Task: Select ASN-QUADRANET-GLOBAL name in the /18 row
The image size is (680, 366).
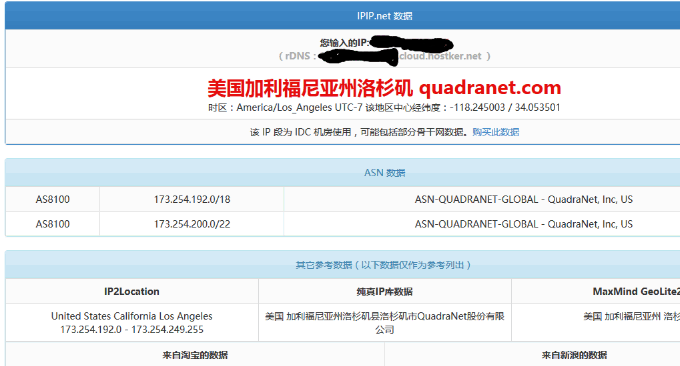Action: (523, 199)
